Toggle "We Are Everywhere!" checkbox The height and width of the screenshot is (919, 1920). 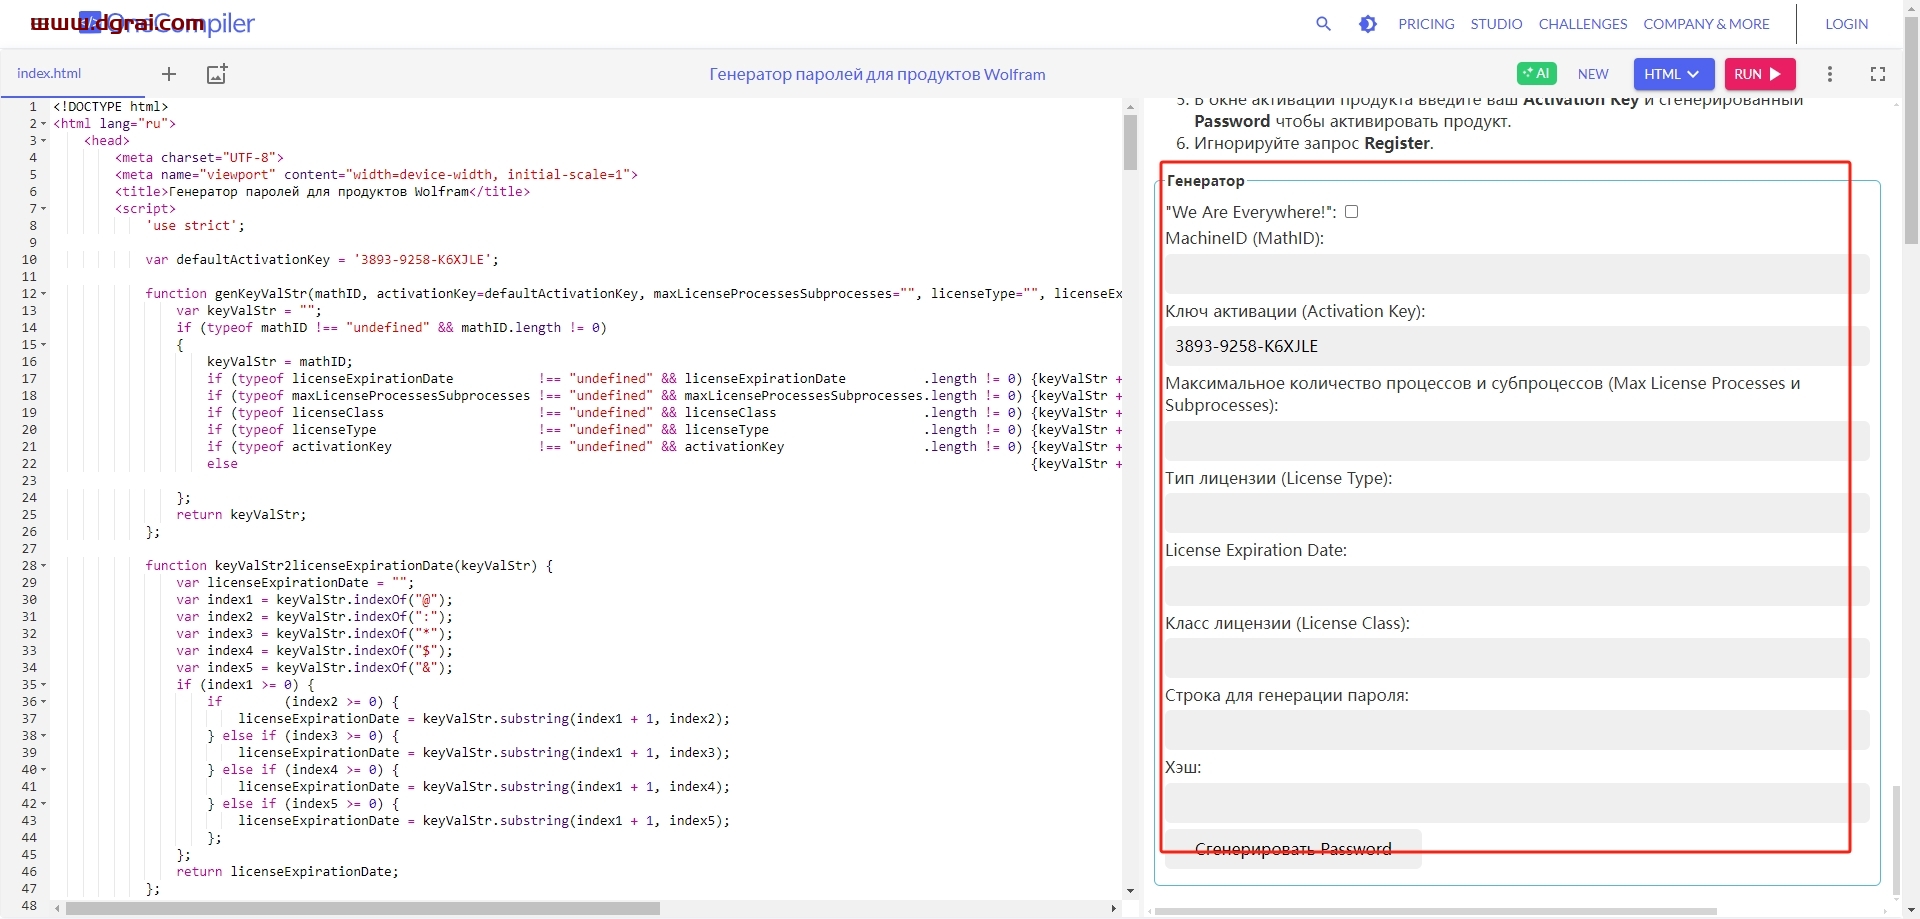pyautogui.click(x=1351, y=211)
